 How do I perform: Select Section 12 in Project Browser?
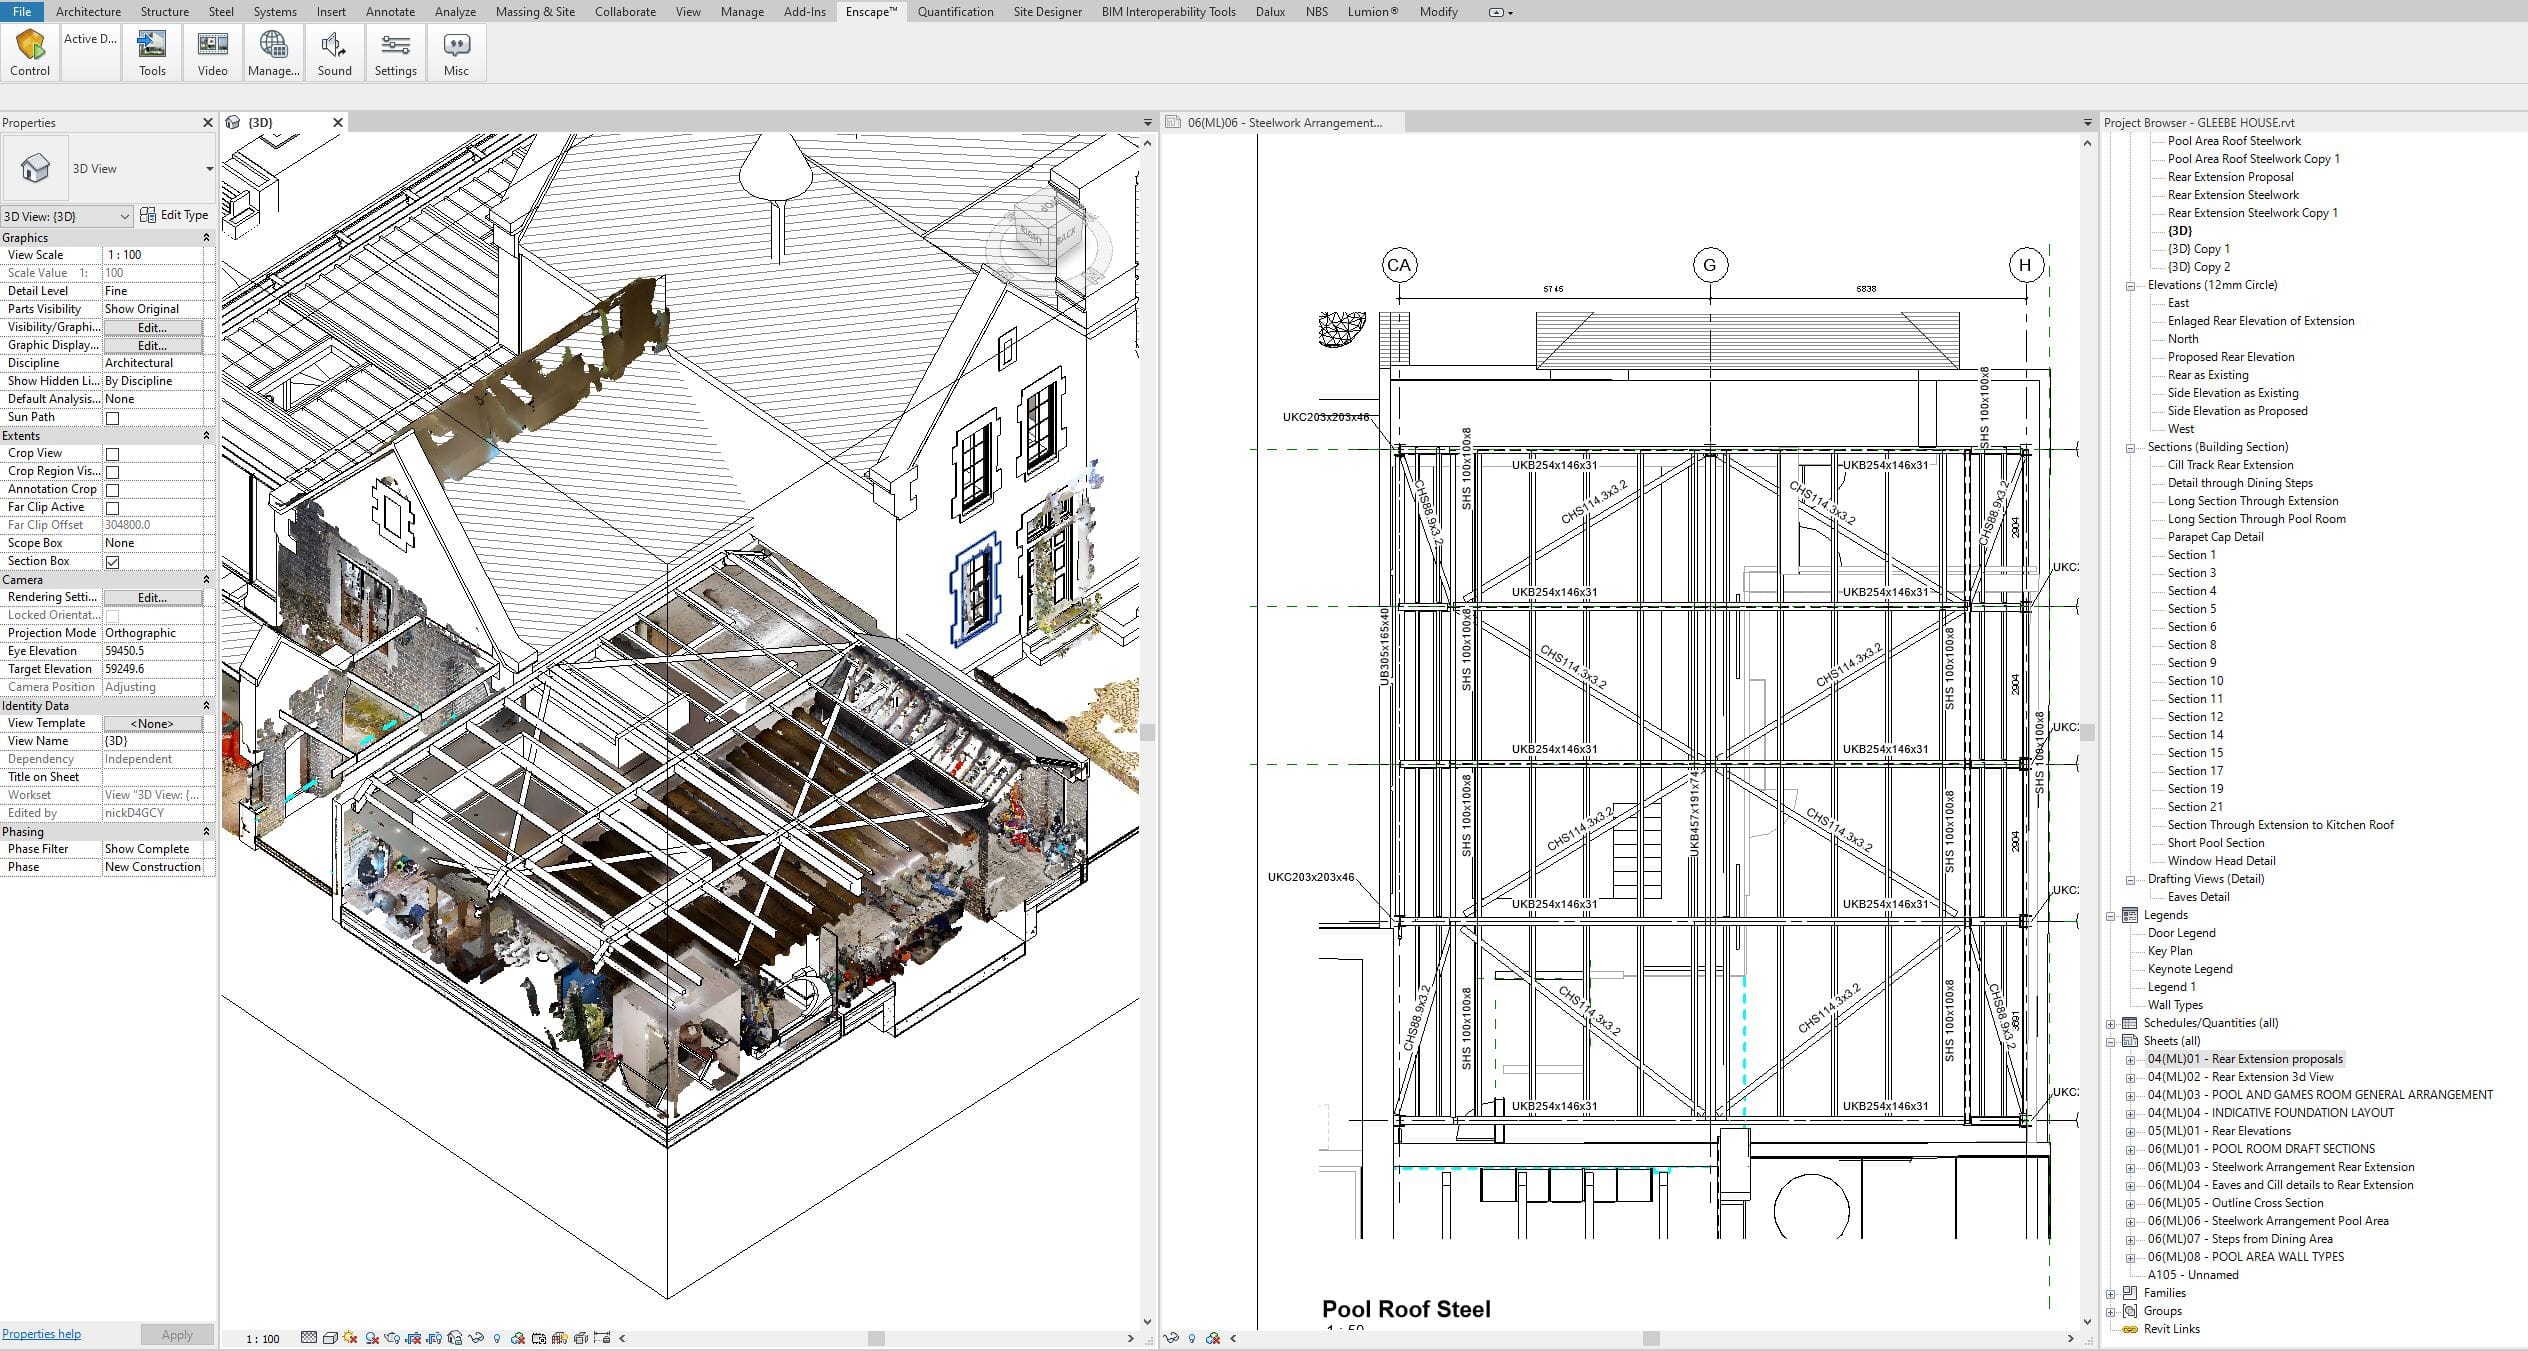2195,717
